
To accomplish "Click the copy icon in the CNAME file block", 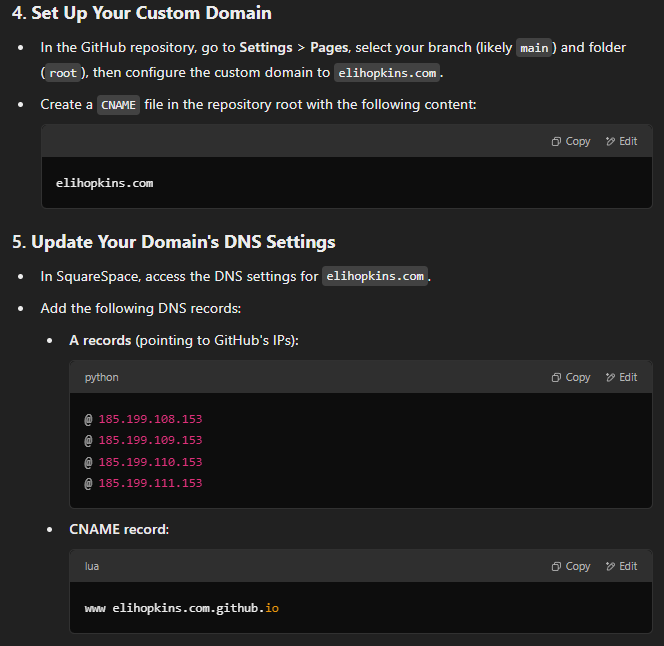I will coord(556,141).
